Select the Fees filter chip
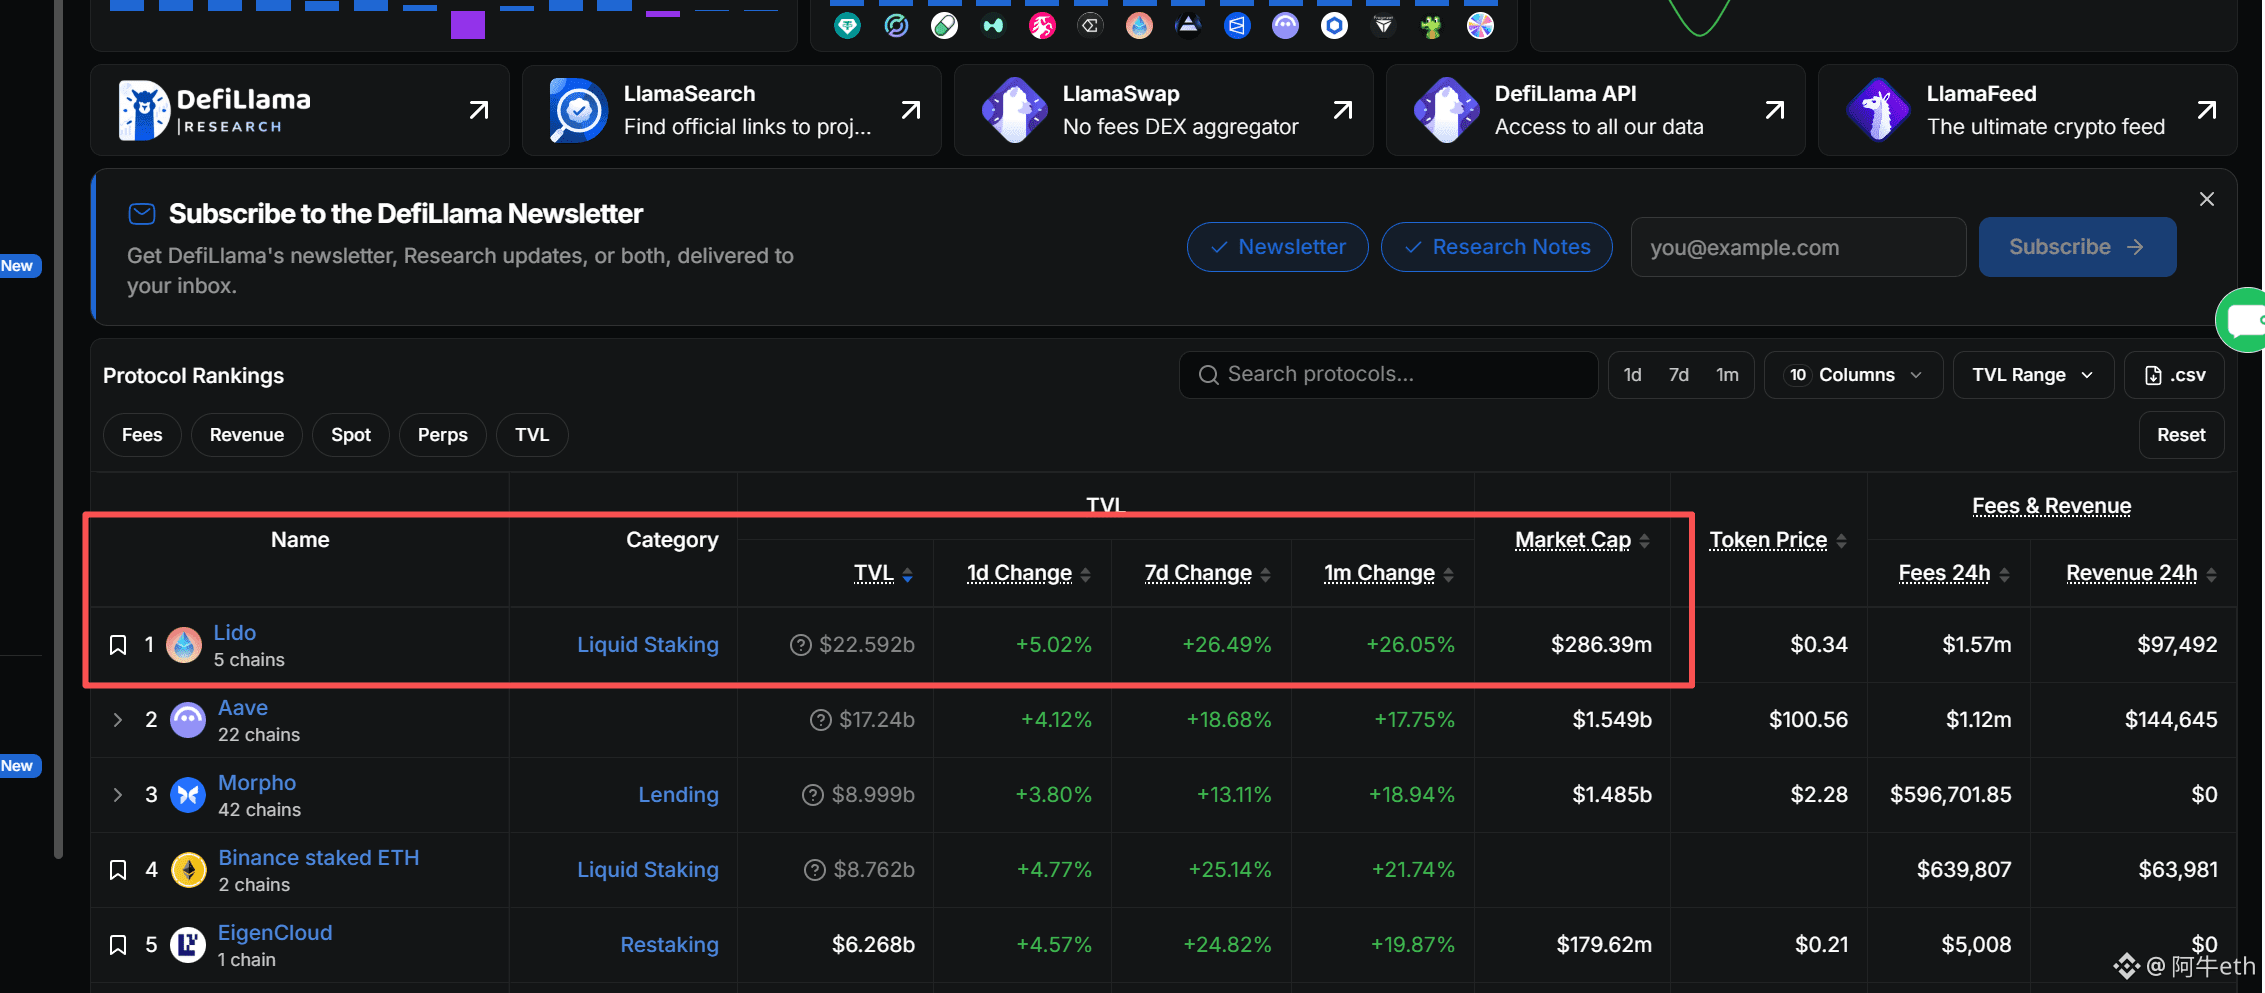The width and height of the screenshot is (2265, 993). click(142, 435)
